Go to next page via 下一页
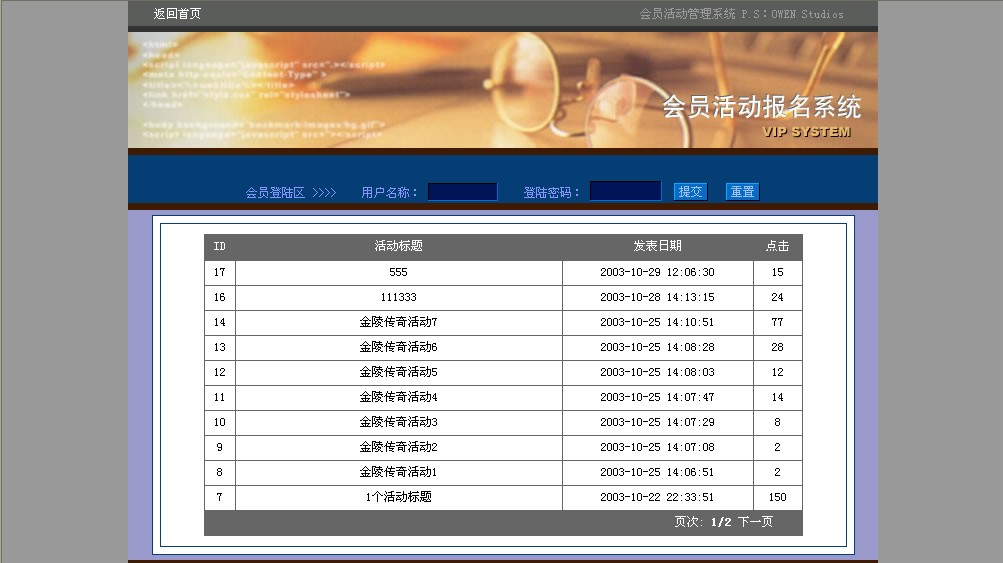This screenshot has width=1003, height=563. pos(755,522)
